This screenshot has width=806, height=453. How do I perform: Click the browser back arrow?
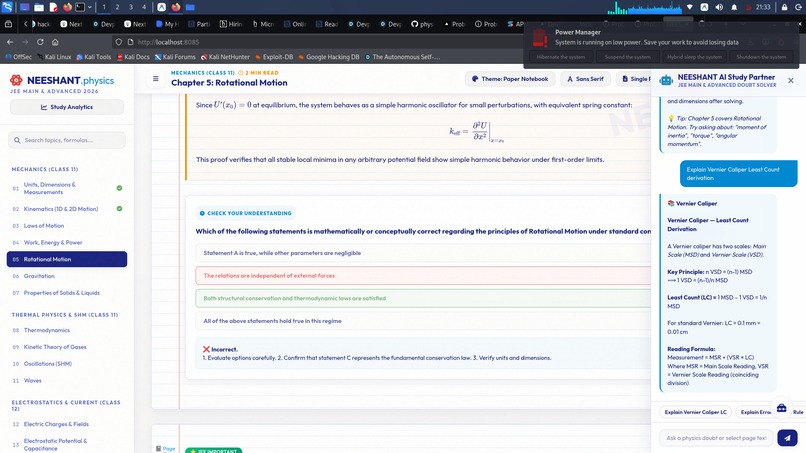(10, 42)
